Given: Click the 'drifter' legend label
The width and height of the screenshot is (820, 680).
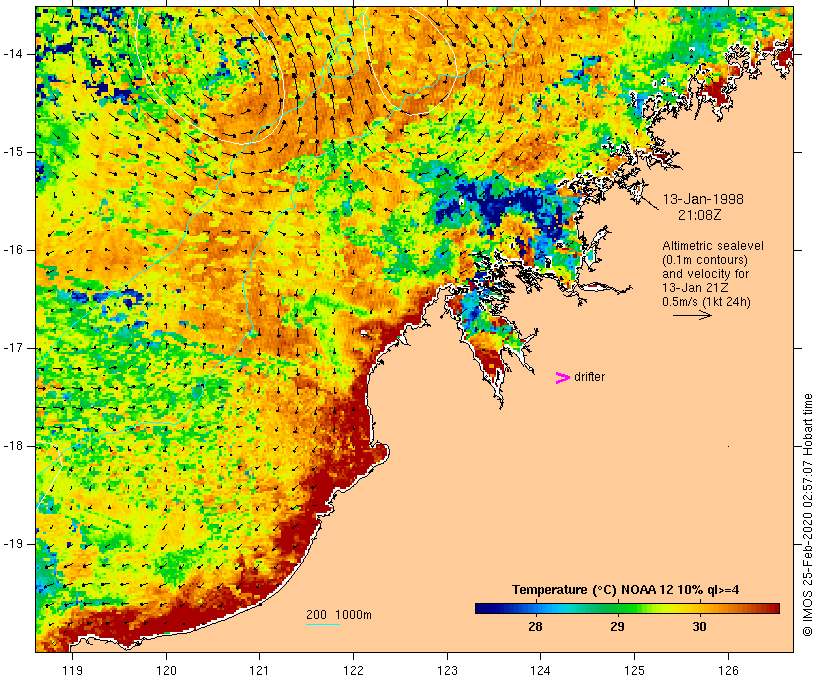Looking at the screenshot, I should [x=589, y=377].
